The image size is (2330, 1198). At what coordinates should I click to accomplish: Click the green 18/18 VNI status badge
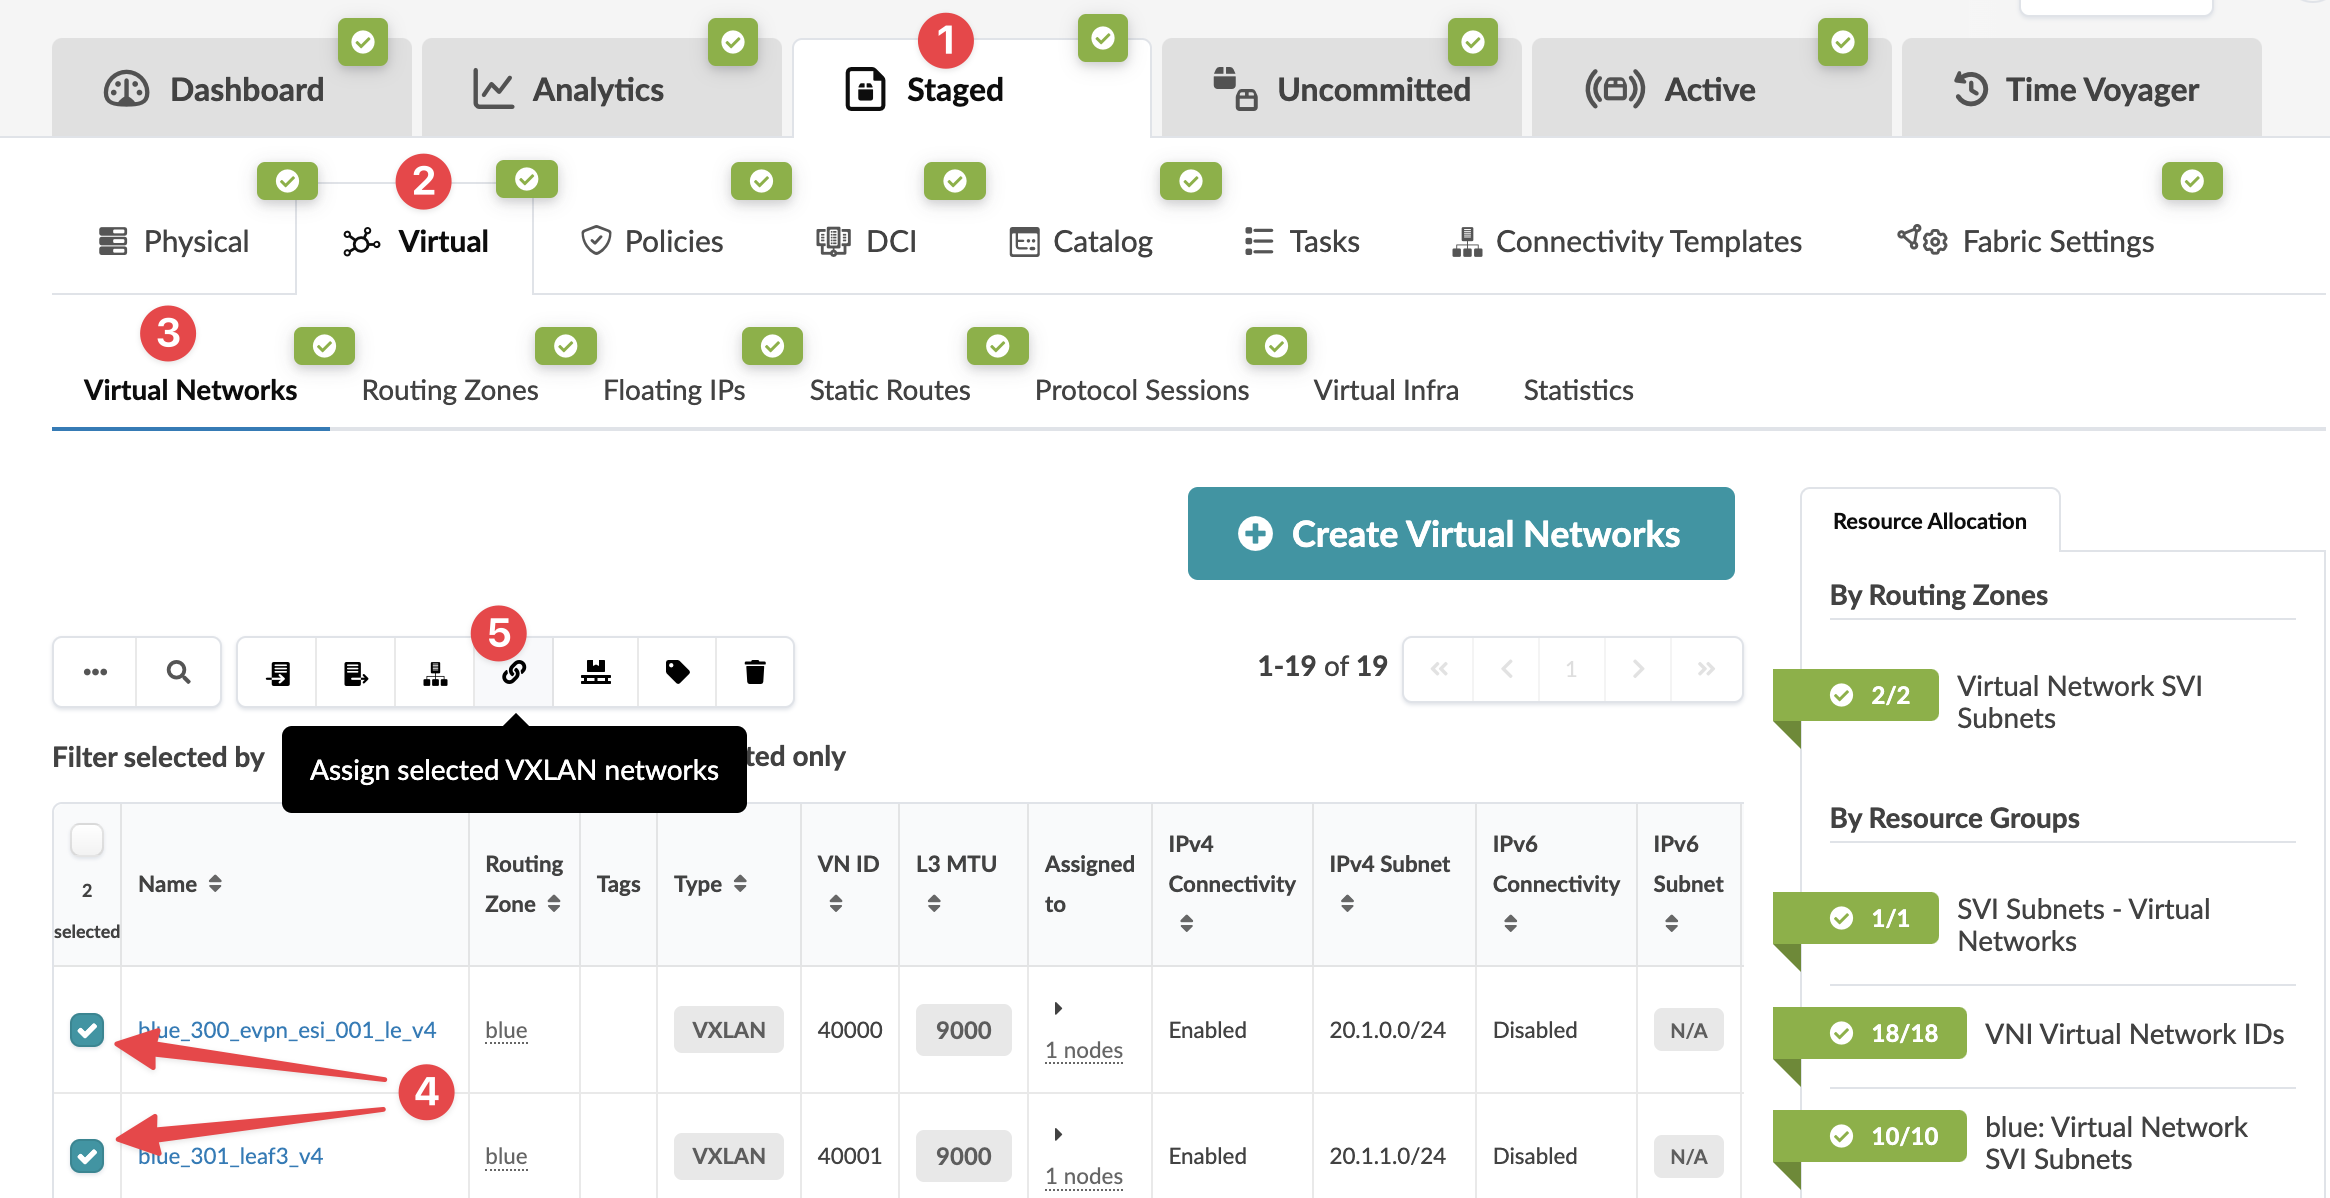point(1870,1033)
